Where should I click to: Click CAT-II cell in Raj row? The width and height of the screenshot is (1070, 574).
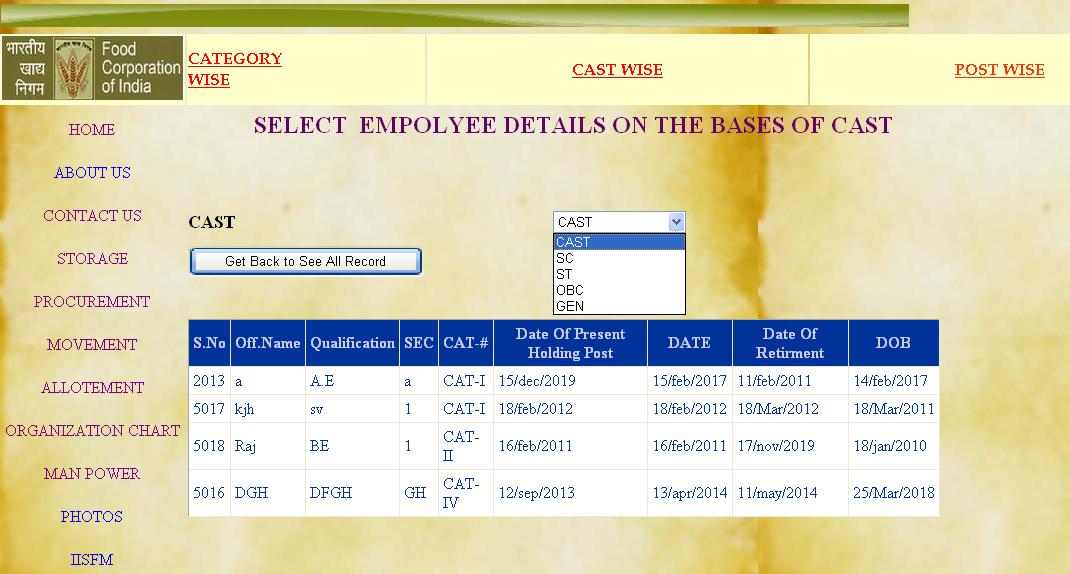tap(465, 446)
